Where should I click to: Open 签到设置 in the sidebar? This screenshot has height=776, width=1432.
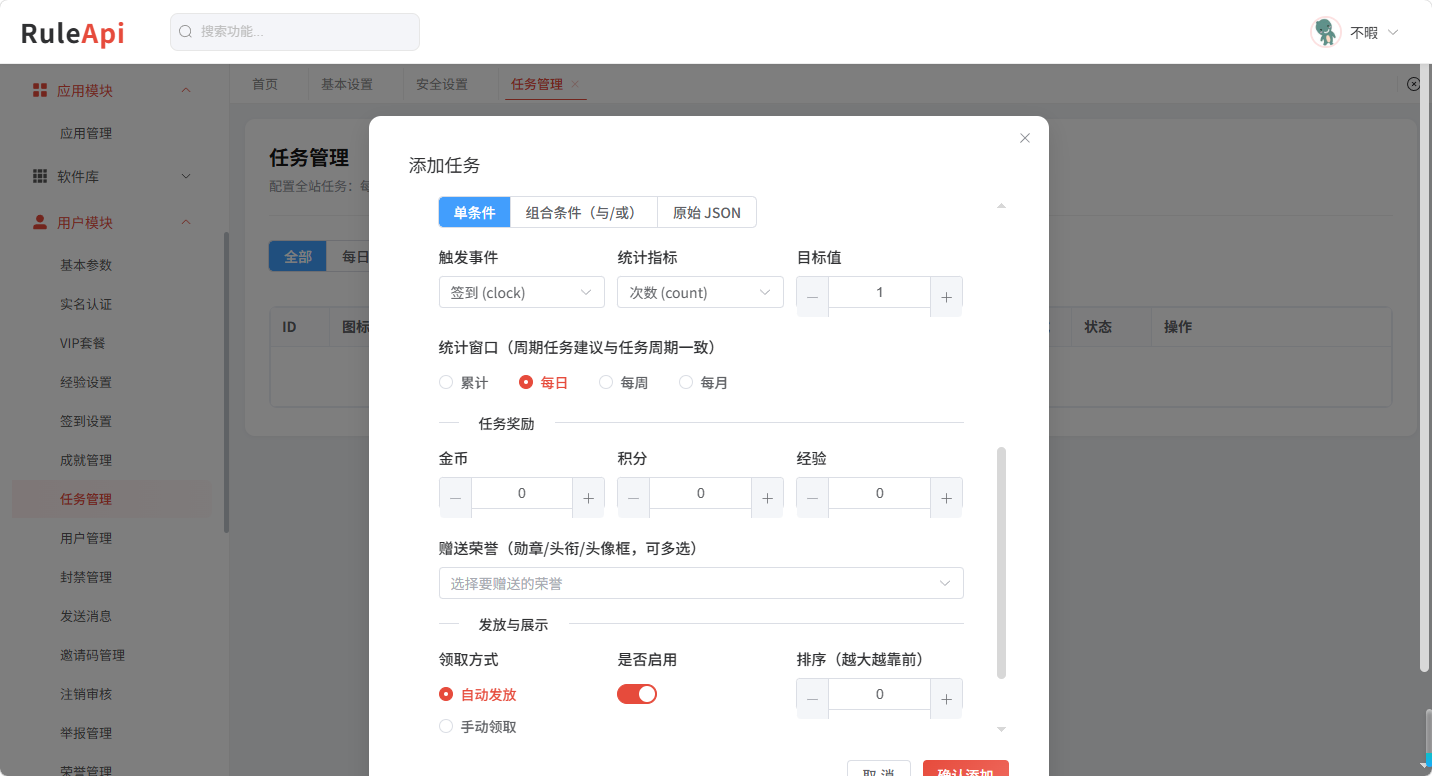86,421
